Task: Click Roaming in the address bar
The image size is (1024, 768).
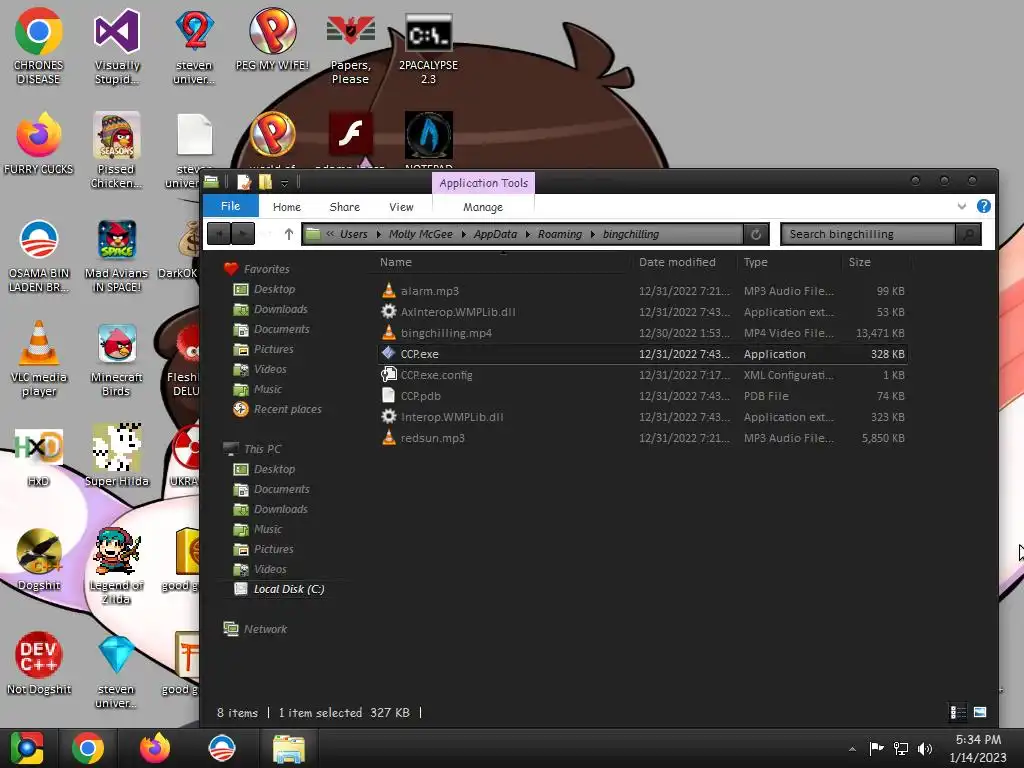Action: tap(560, 234)
